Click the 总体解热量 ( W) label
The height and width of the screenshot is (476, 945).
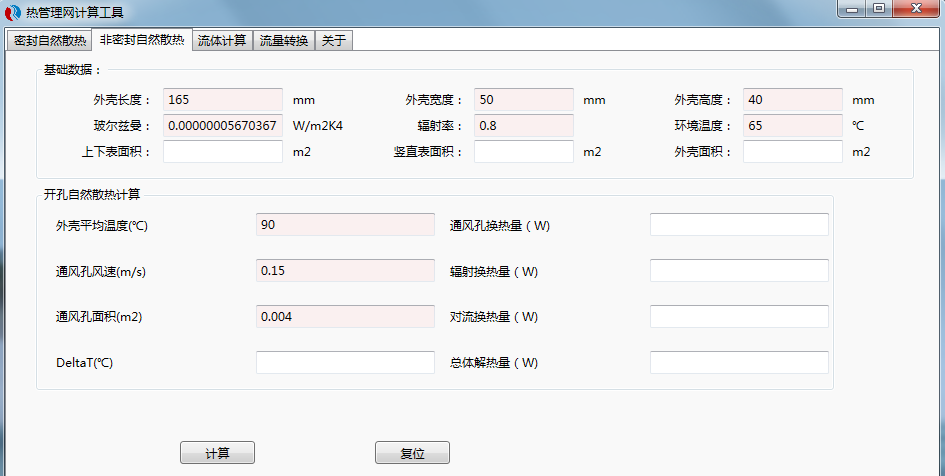click(494, 363)
